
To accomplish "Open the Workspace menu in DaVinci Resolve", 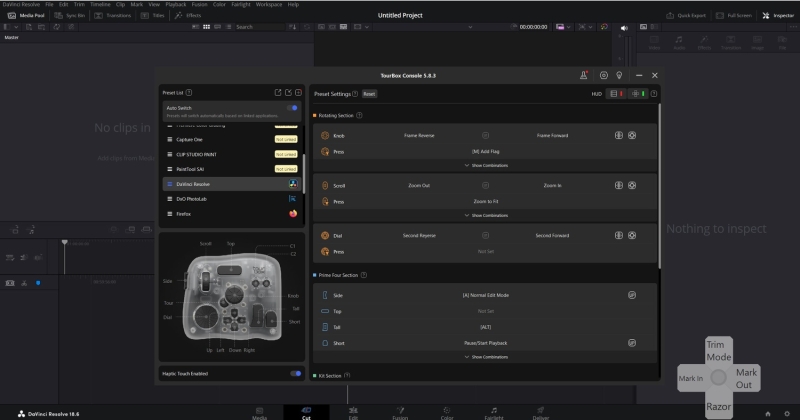I will (269, 4).
